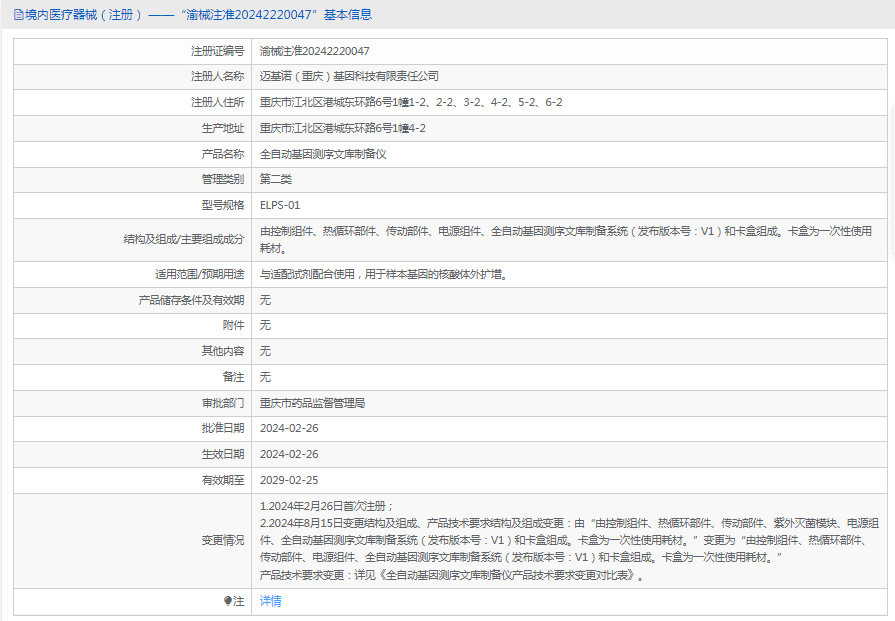Click the line 产品技术要求变更：详见 对比表
895x621 pixels.
coord(453,575)
